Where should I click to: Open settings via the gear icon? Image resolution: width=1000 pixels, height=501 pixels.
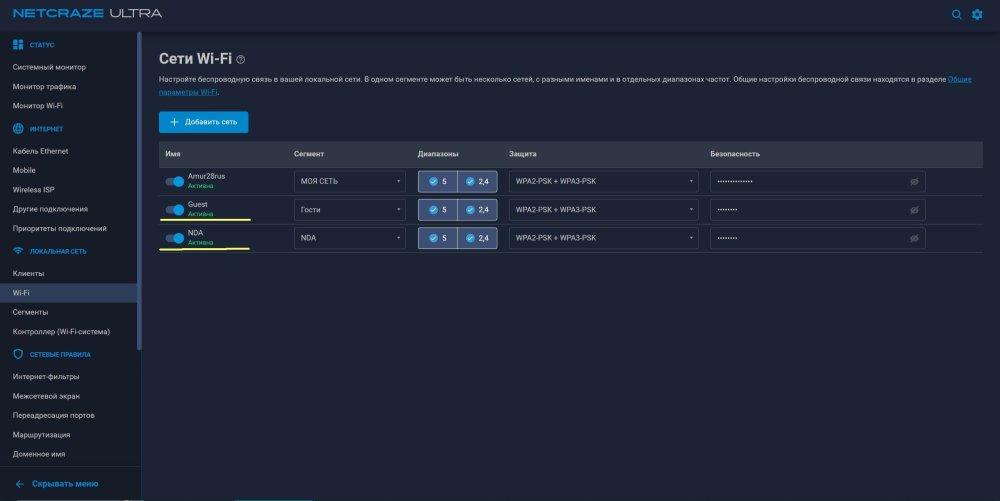(x=977, y=14)
